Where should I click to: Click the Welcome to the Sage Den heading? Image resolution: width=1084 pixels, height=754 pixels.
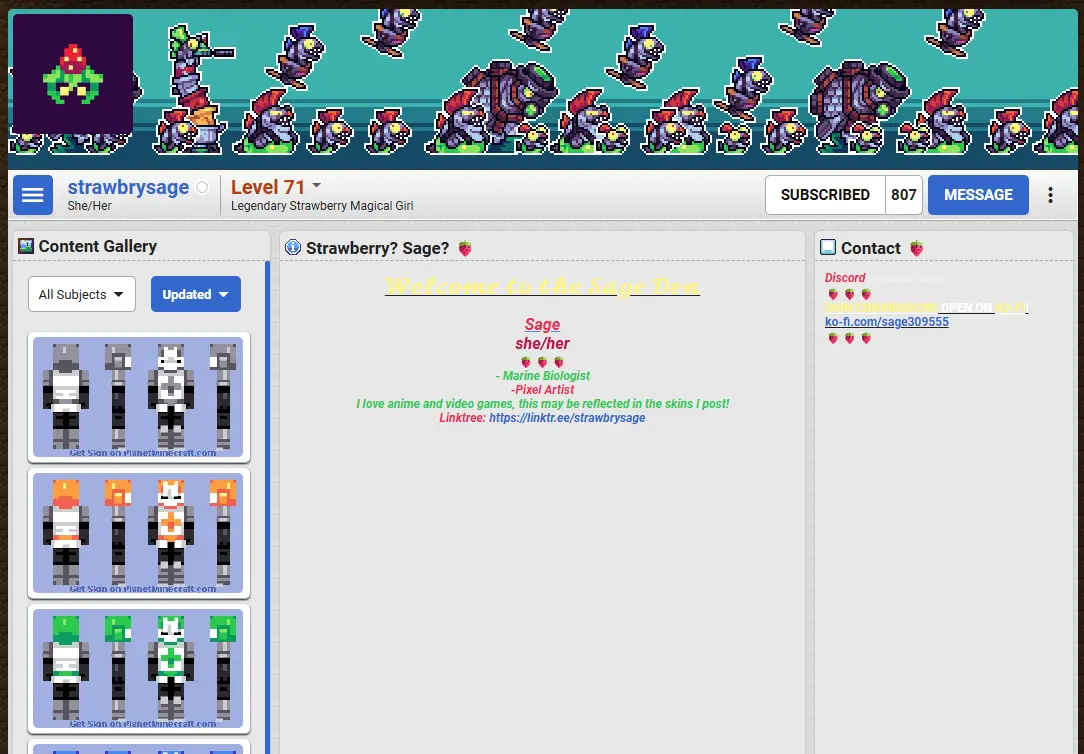pos(542,285)
